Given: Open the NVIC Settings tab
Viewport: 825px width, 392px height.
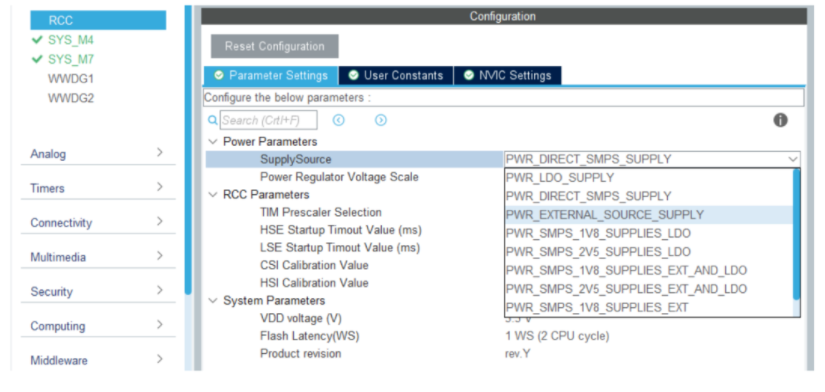Looking at the screenshot, I should coord(508,75).
